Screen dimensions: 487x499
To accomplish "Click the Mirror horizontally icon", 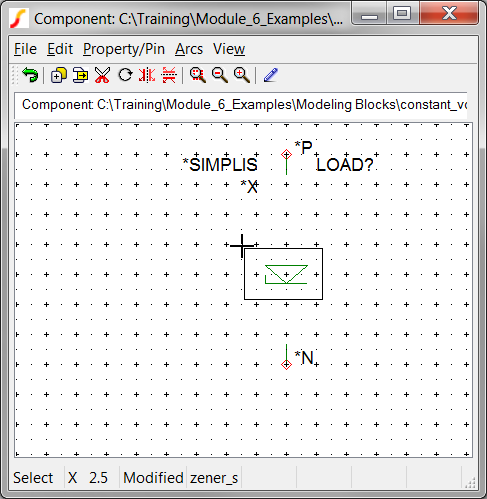I will tap(147, 75).
